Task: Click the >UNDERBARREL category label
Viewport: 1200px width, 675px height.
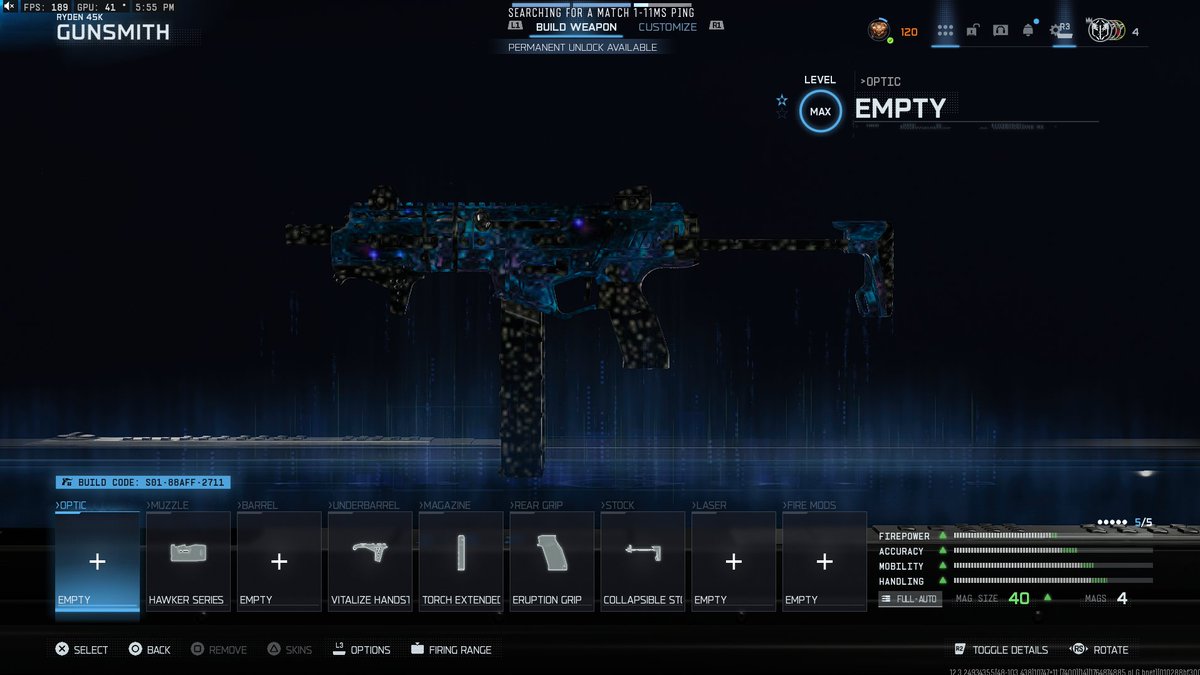Action: click(x=362, y=505)
